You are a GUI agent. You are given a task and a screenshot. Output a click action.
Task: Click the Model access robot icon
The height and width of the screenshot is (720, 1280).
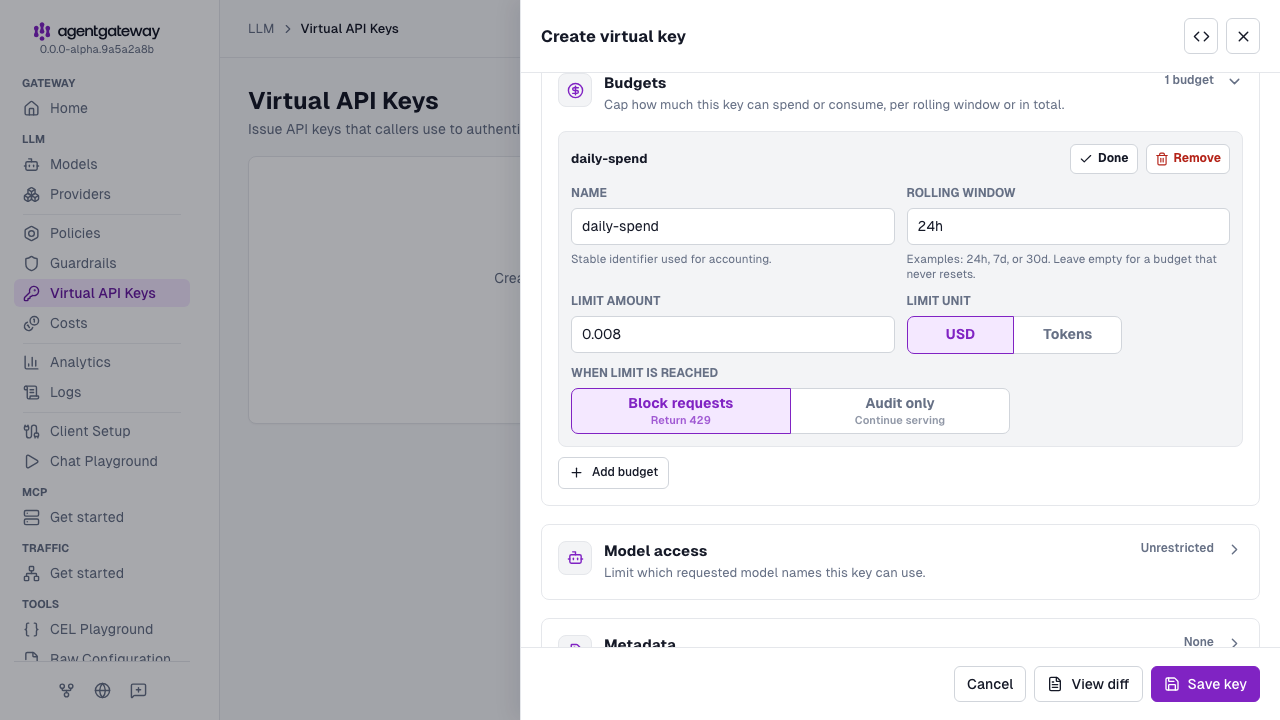point(575,558)
